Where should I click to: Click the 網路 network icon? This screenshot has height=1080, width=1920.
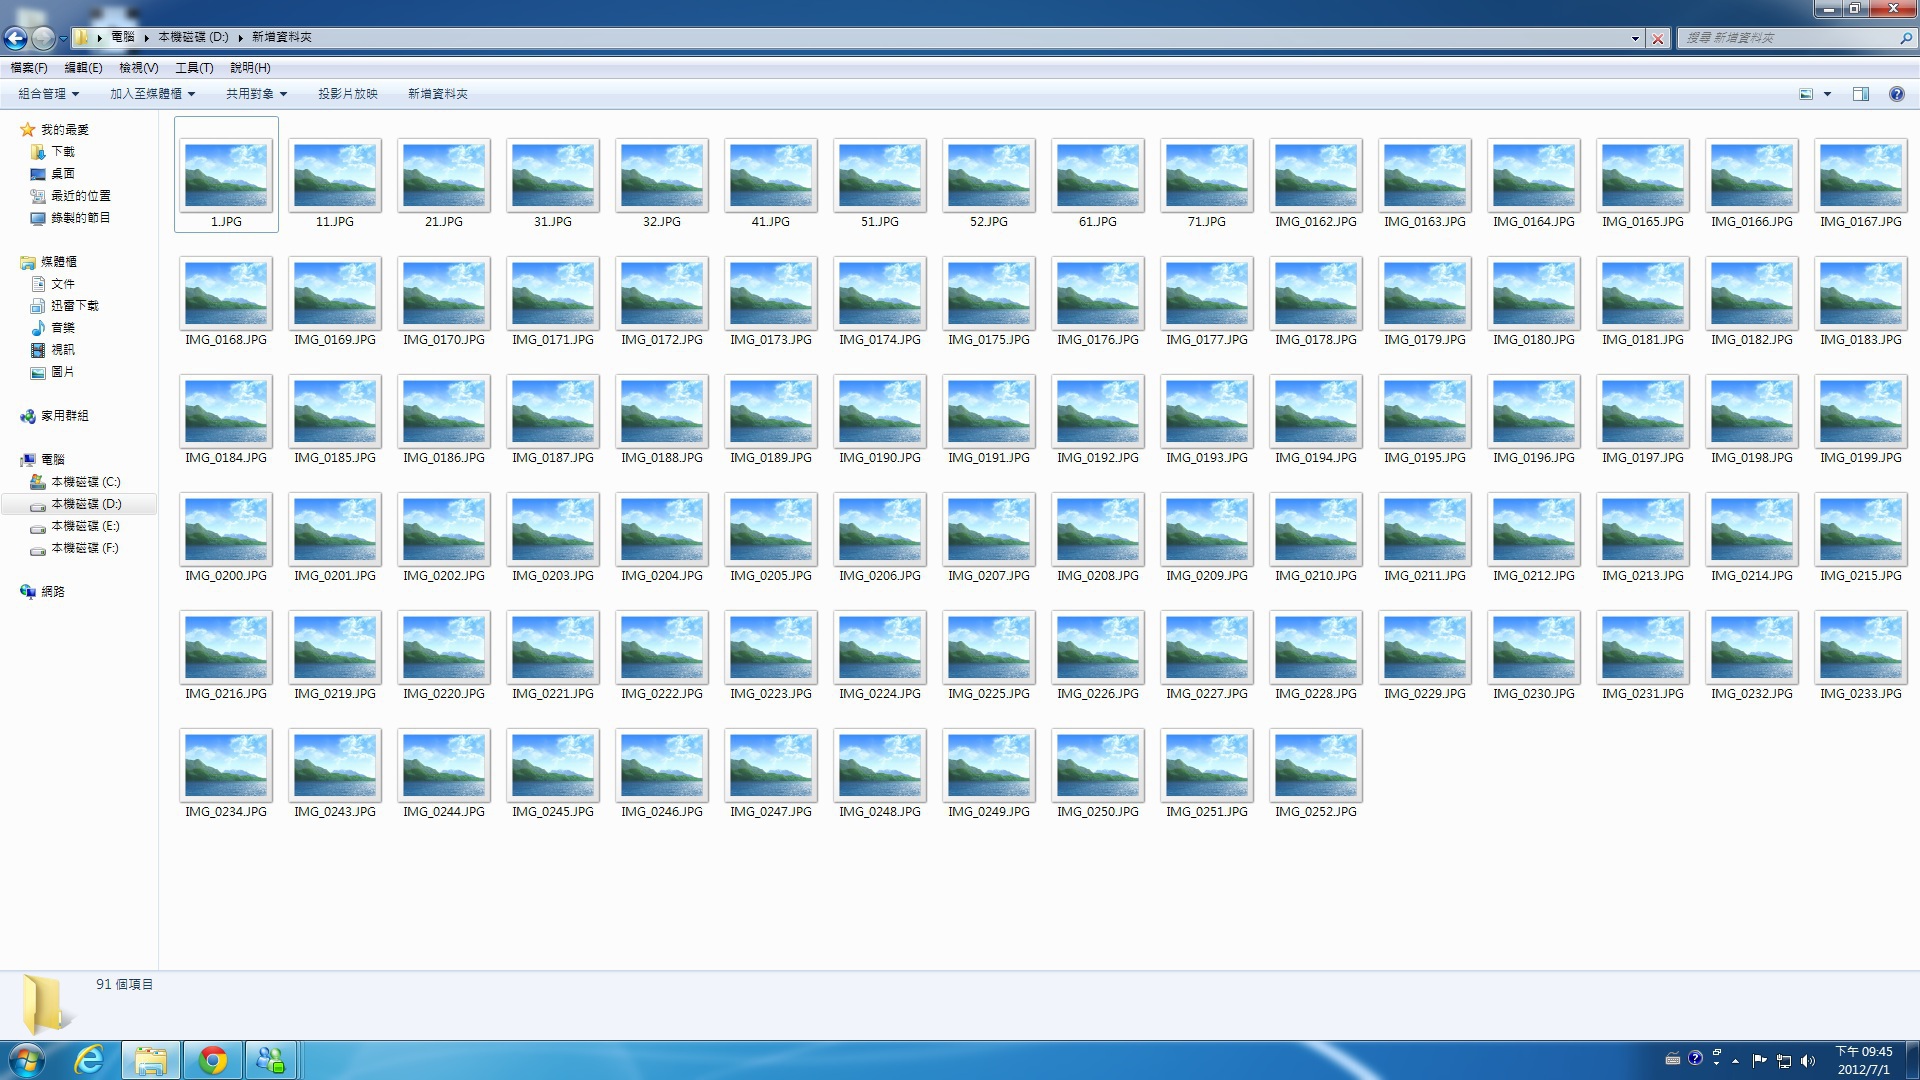tap(28, 592)
